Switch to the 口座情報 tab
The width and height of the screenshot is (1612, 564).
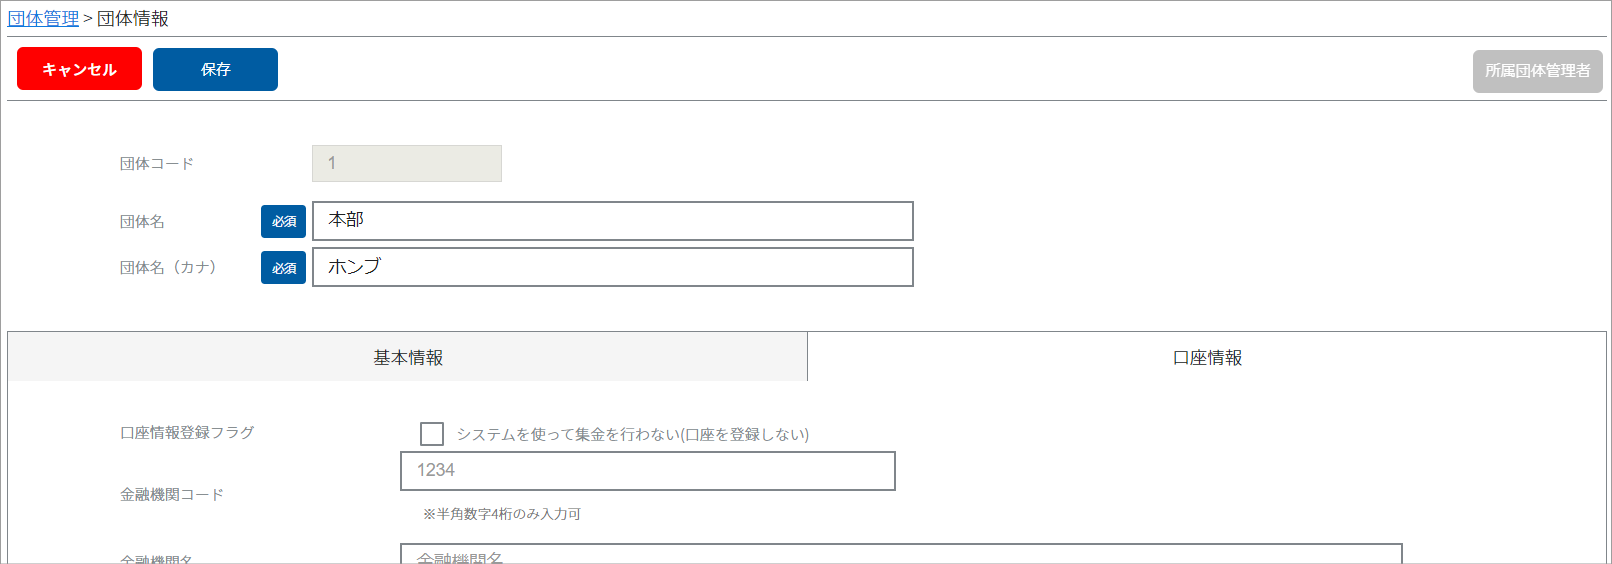(1207, 357)
